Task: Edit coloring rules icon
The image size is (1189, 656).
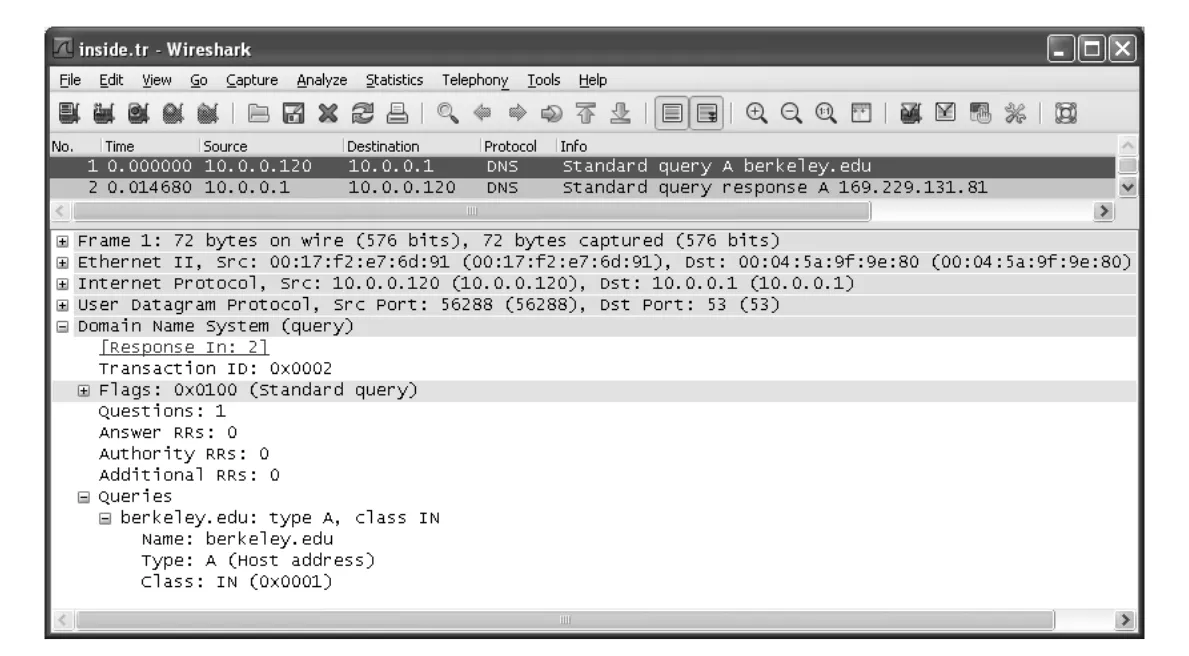Action: pyautogui.click(x=980, y=113)
